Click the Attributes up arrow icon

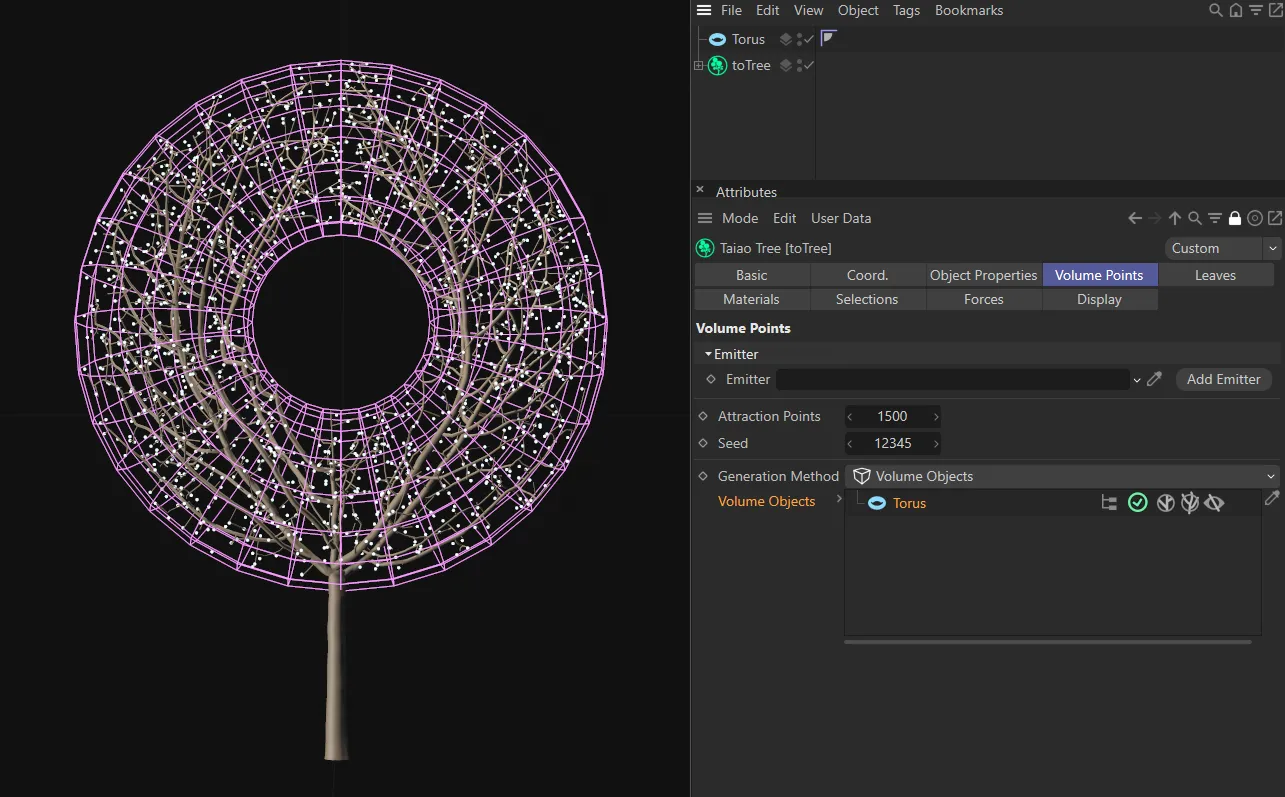point(1175,218)
